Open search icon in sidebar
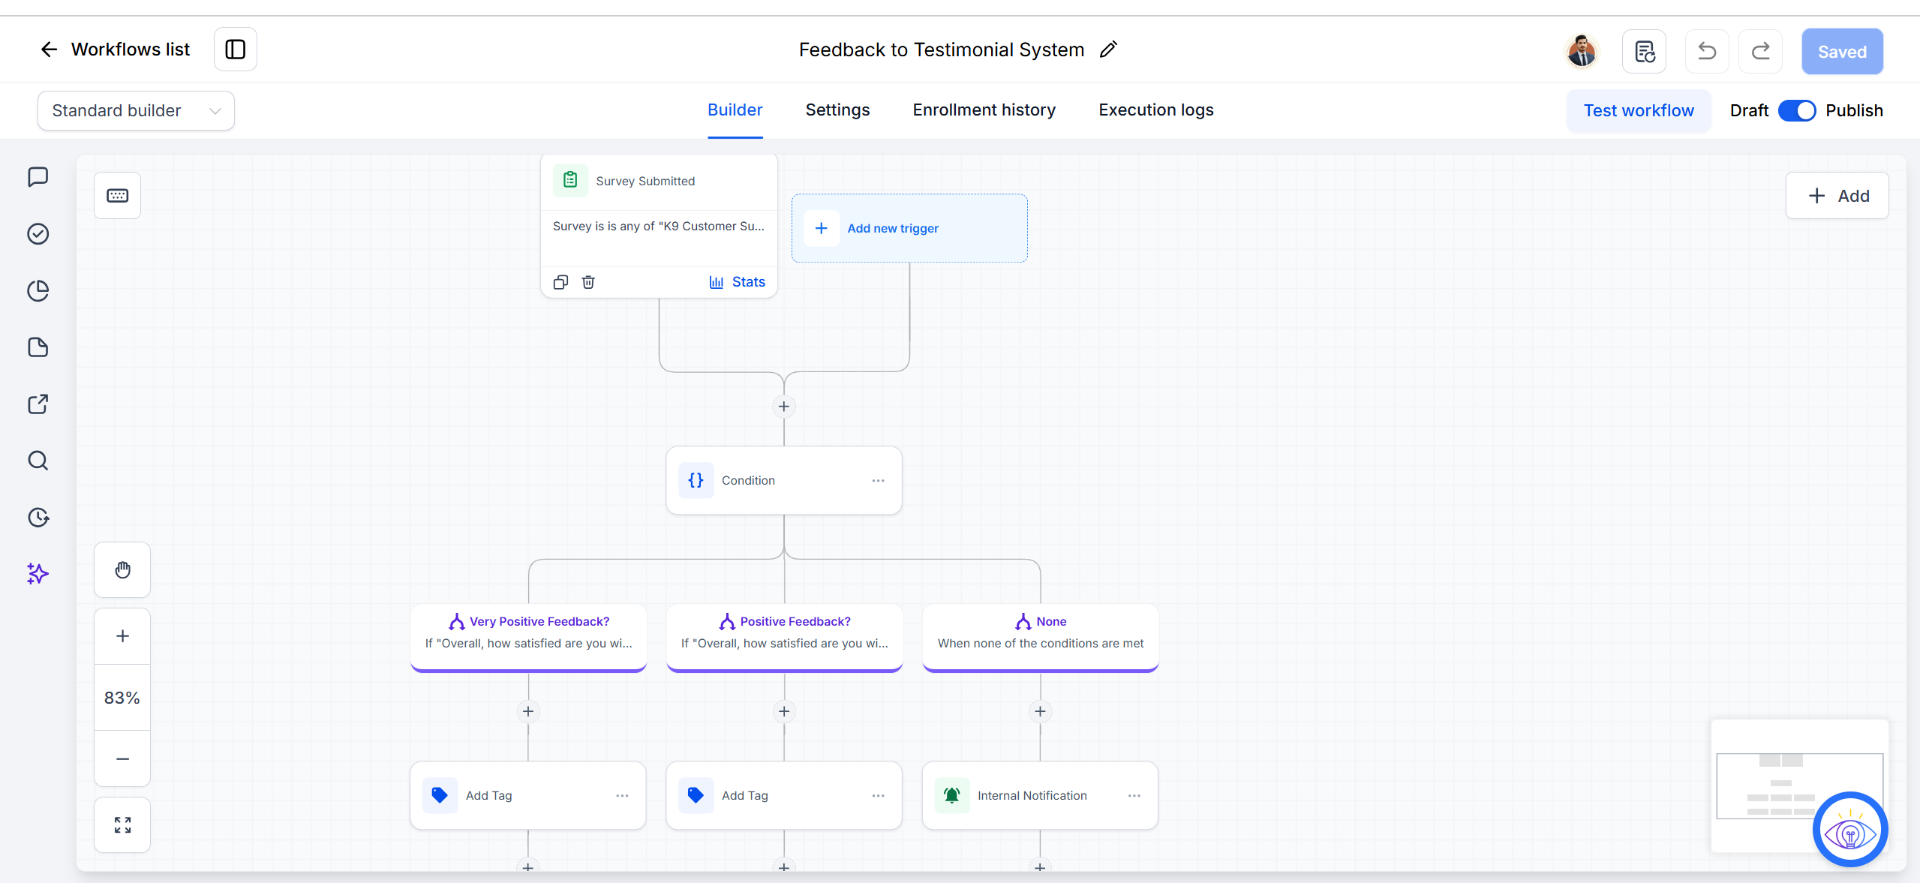The width and height of the screenshot is (1920, 883). tap(38, 461)
